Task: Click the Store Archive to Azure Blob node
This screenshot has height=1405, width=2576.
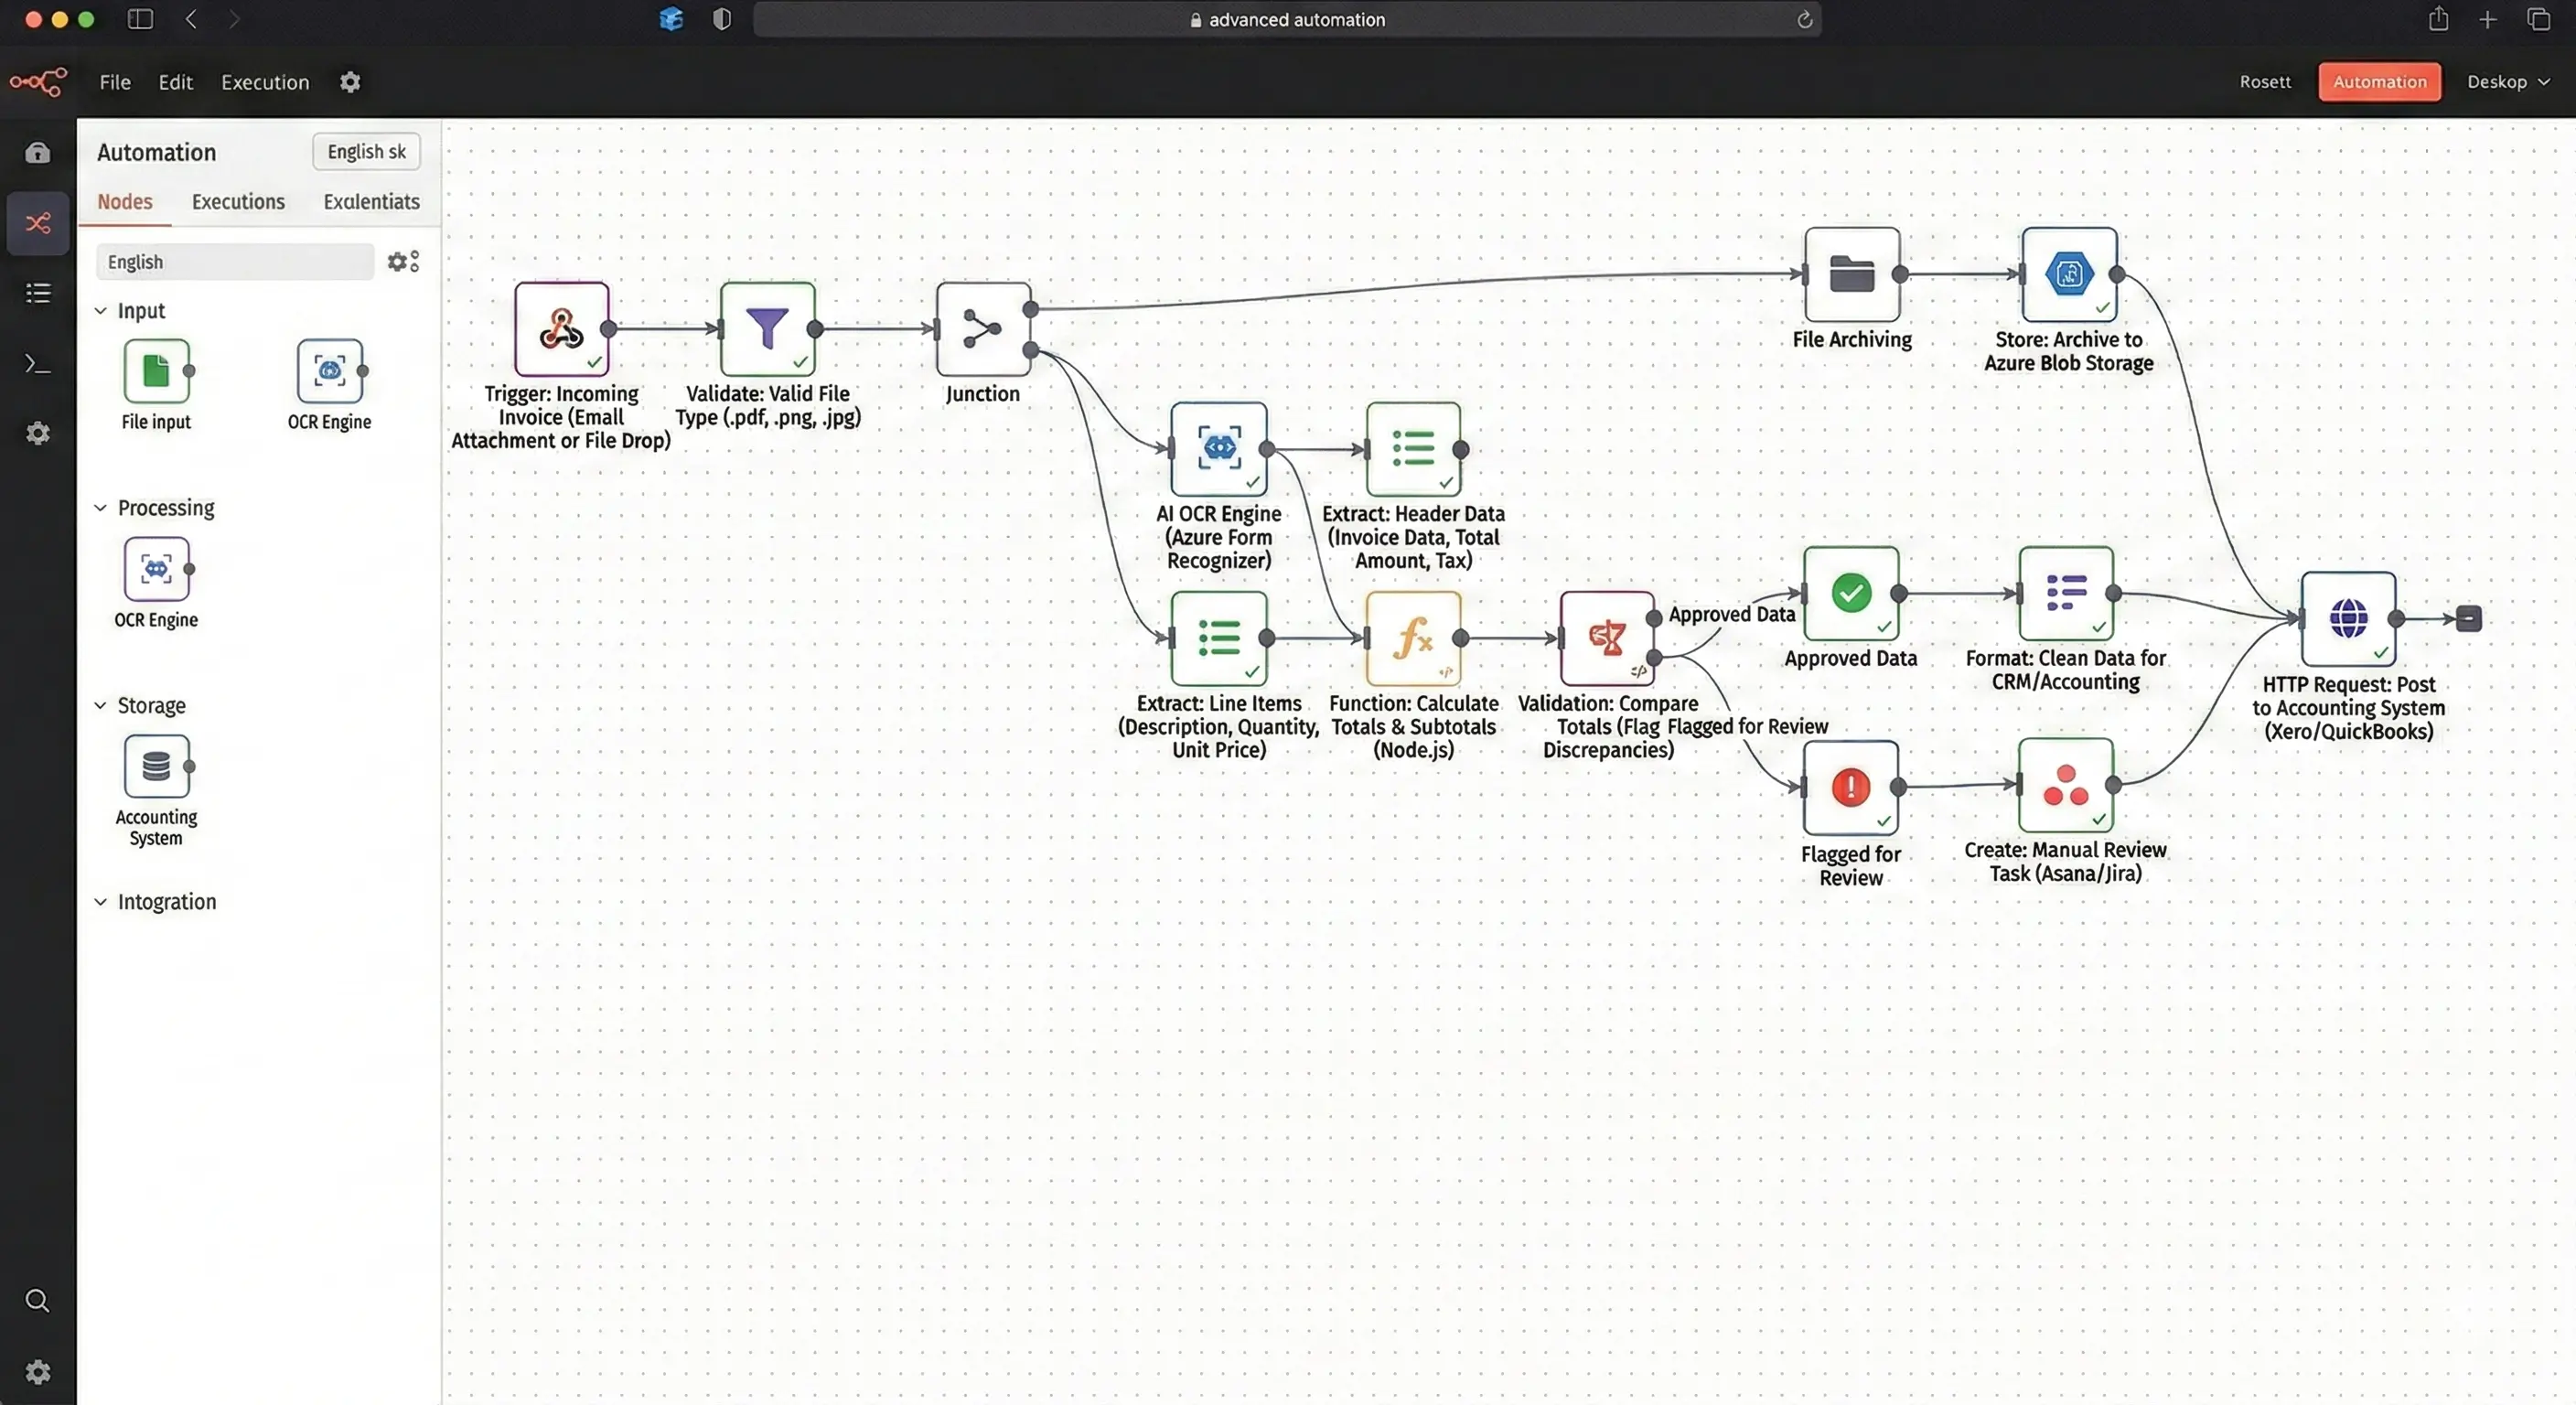Action: [2068, 273]
